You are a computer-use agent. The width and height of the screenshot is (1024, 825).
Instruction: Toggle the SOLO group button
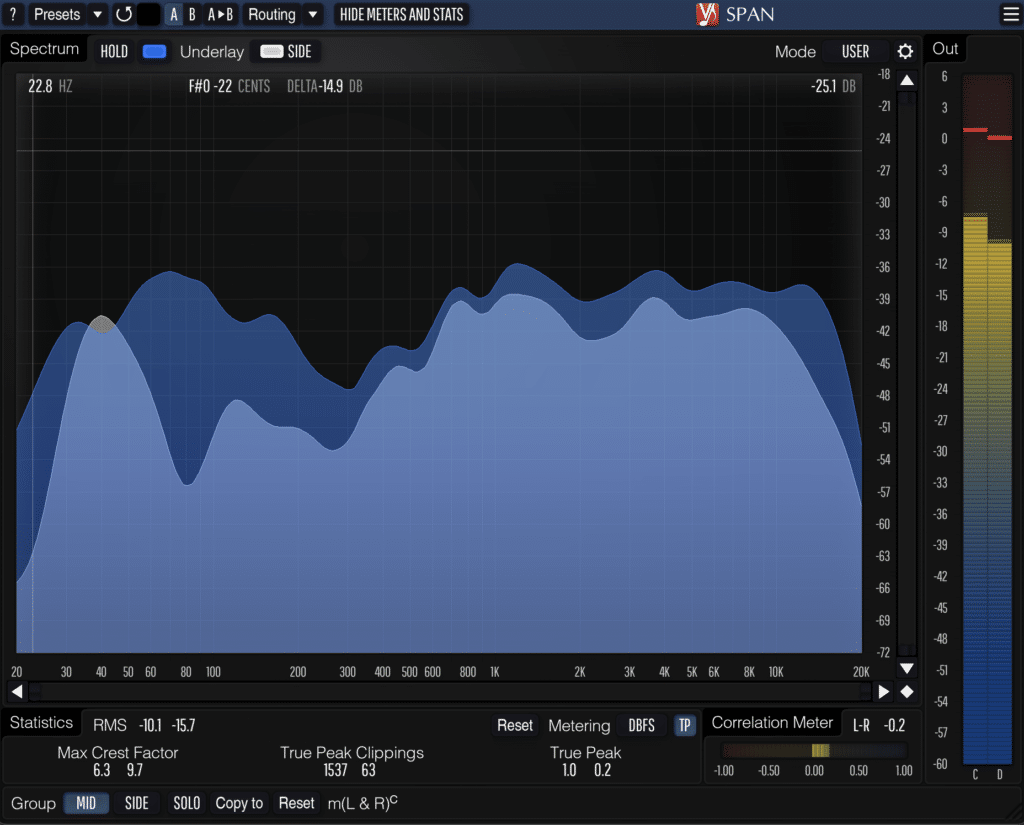pyautogui.click(x=186, y=803)
